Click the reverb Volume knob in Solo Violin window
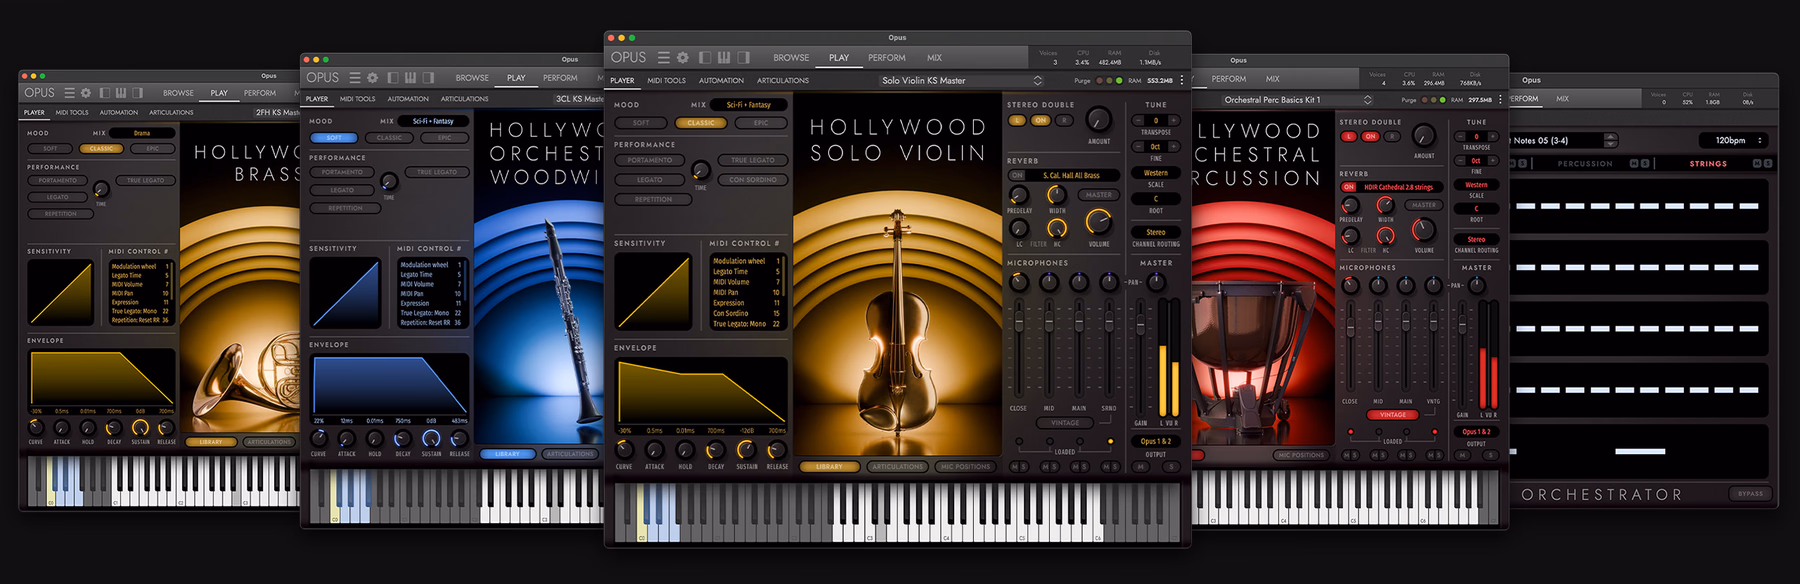 (x=1099, y=221)
